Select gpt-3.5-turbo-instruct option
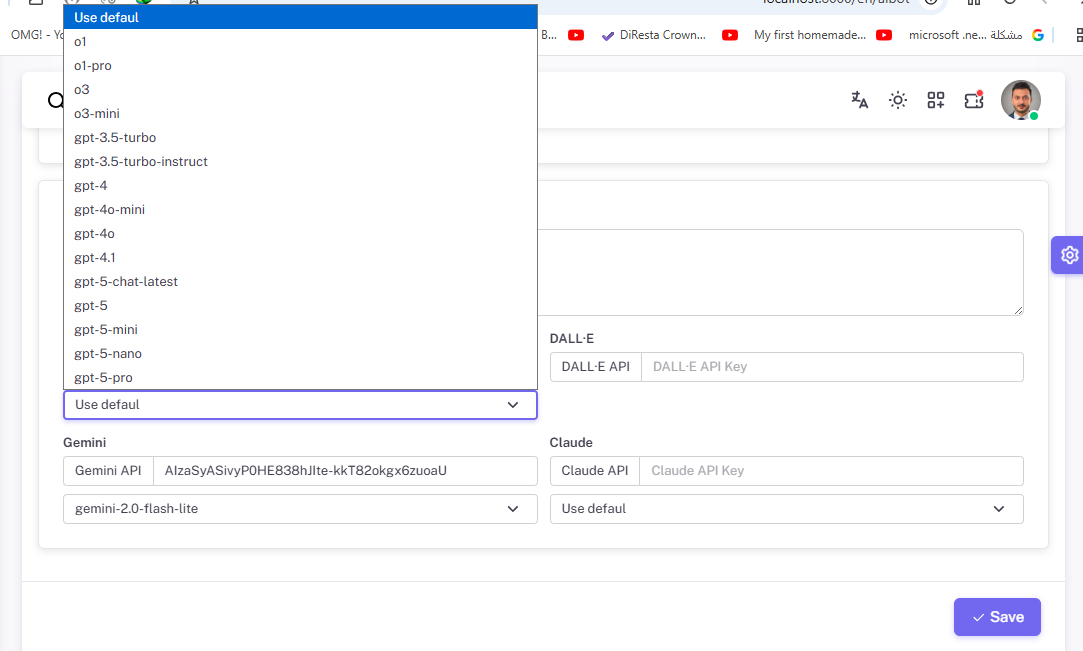Screen dimensions: 1083x651 click(141, 162)
